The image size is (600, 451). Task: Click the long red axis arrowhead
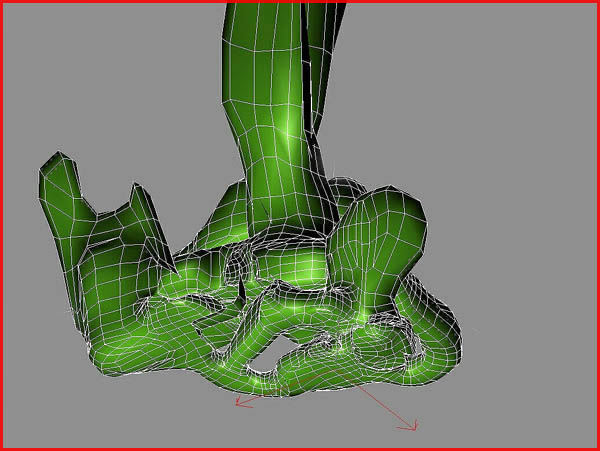[411, 427]
